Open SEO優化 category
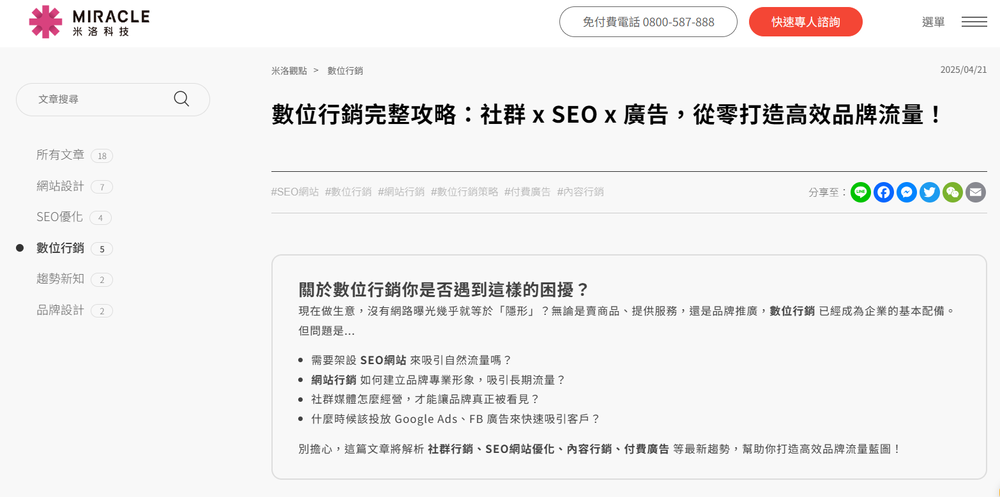 (59, 217)
